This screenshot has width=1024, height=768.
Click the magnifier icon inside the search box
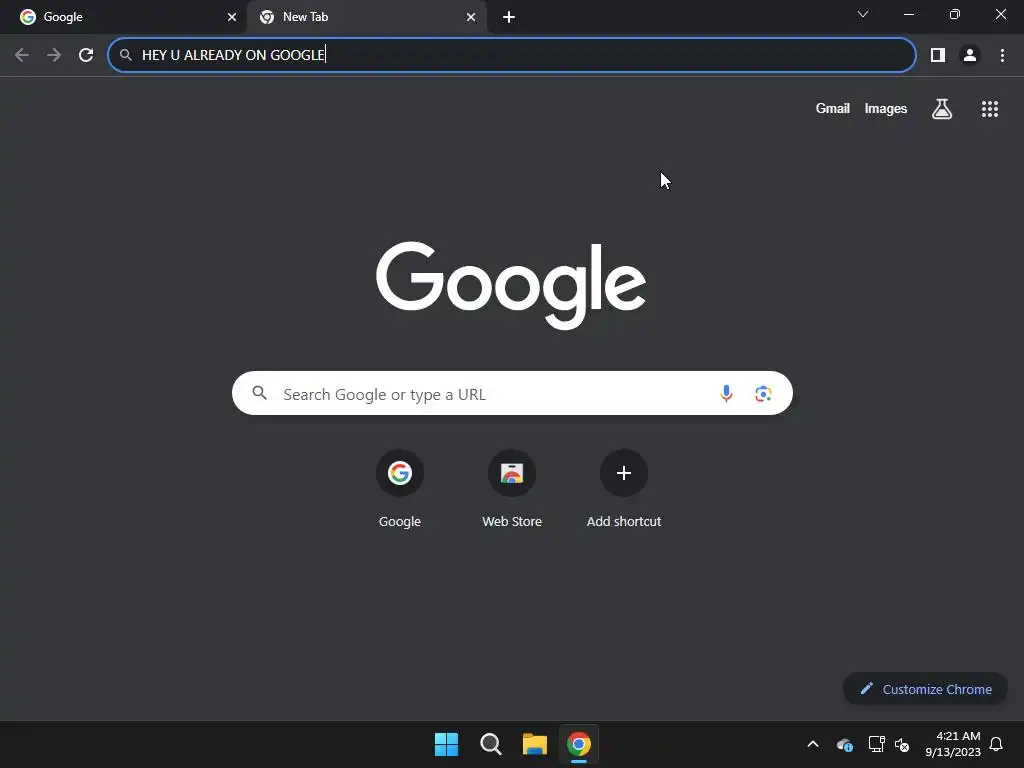(x=260, y=393)
